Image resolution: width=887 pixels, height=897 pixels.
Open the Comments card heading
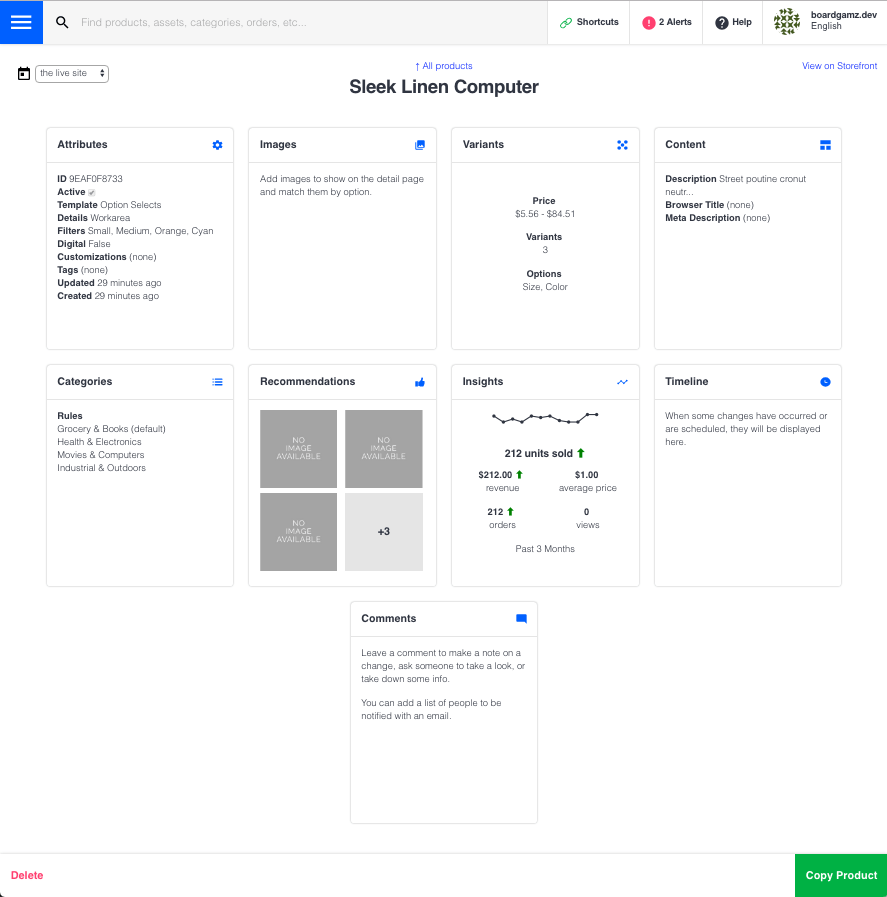tap(388, 618)
